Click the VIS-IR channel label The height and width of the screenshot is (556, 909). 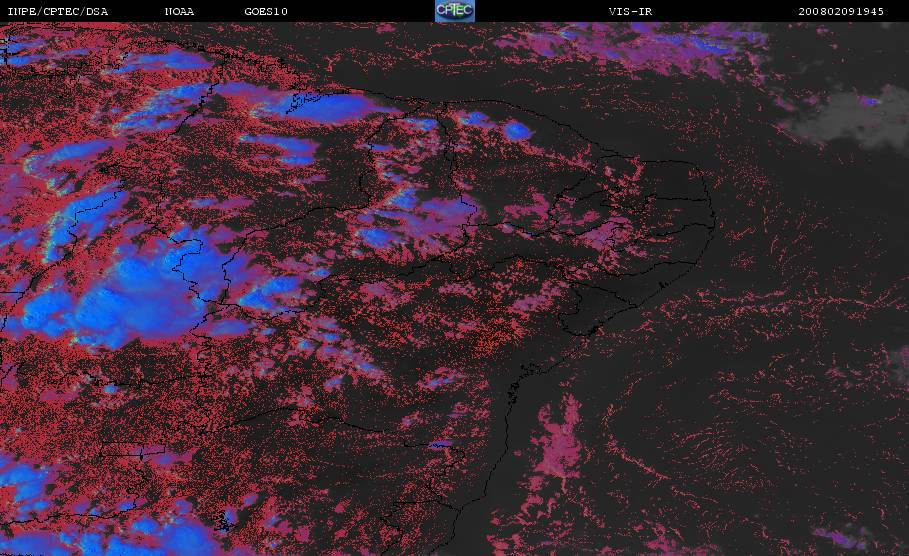tap(630, 11)
